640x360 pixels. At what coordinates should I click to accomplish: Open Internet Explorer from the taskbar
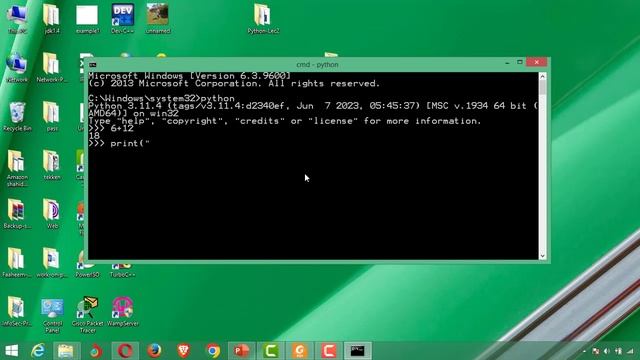pyautogui.click(x=38, y=351)
